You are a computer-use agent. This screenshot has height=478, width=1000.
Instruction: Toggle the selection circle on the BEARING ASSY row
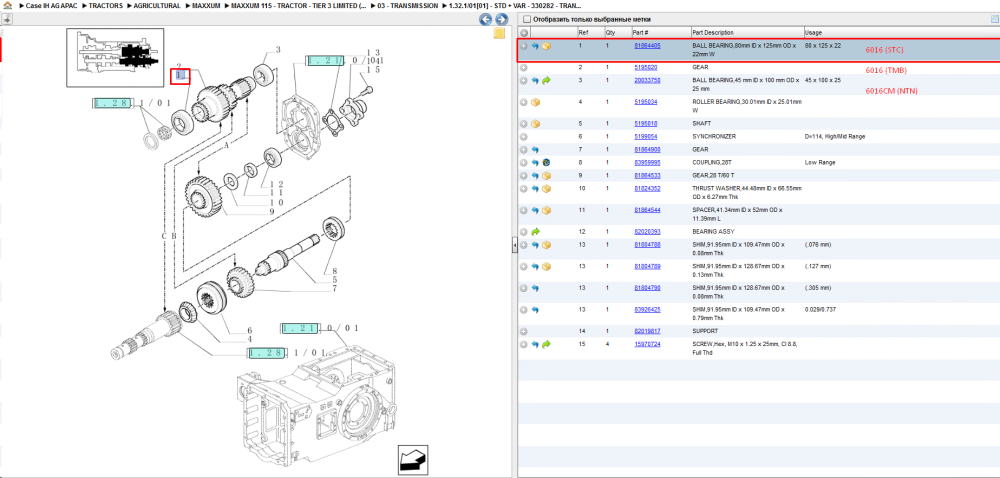[x=524, y=232]
